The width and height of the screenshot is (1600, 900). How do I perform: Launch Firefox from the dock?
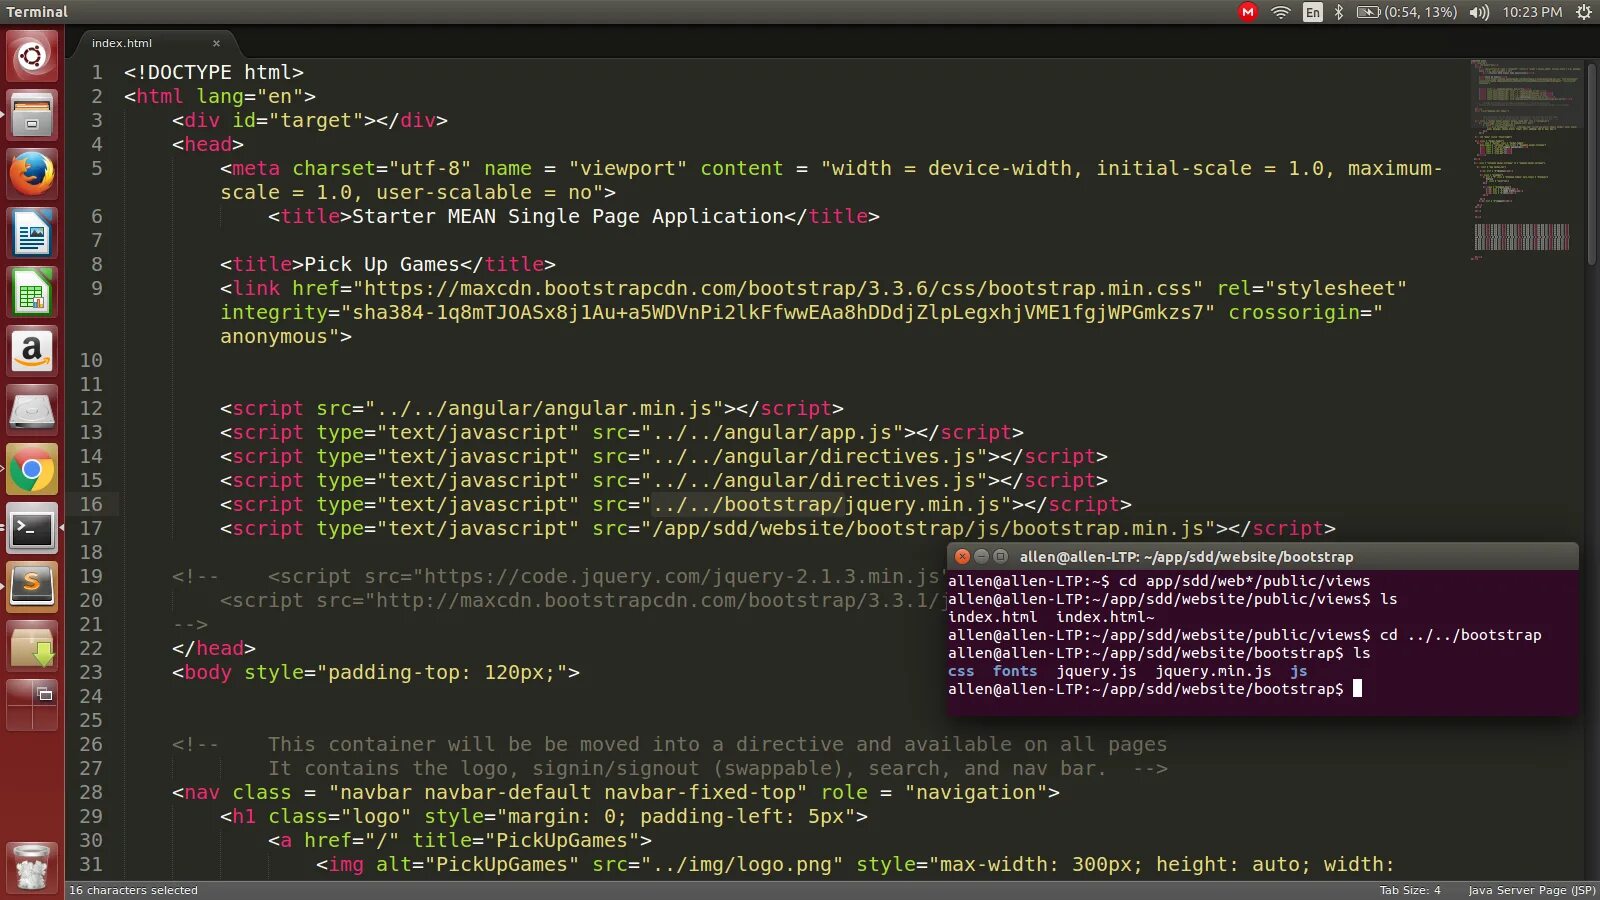[32, 174]
